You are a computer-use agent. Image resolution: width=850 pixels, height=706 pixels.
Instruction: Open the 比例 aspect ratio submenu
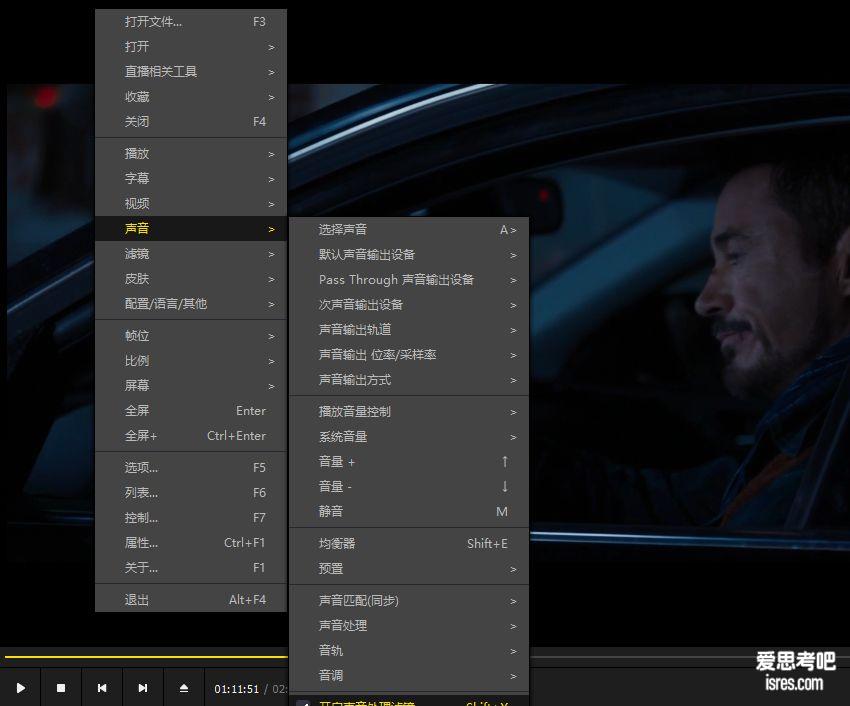tap(191, 361)
